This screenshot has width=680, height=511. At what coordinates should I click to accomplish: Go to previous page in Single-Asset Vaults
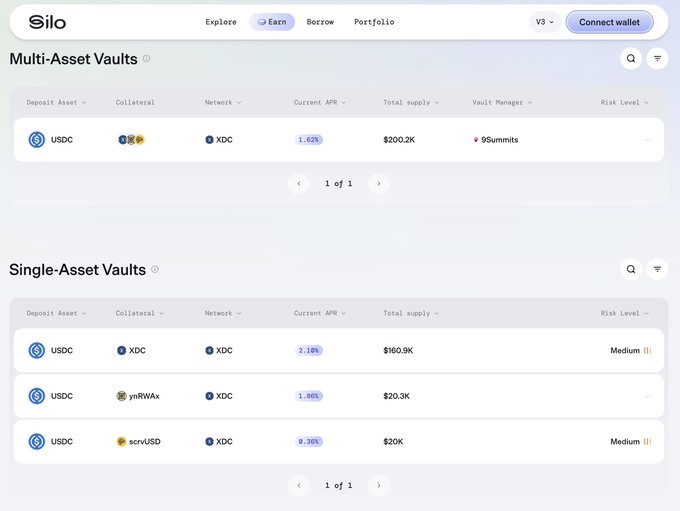(299, 485)
